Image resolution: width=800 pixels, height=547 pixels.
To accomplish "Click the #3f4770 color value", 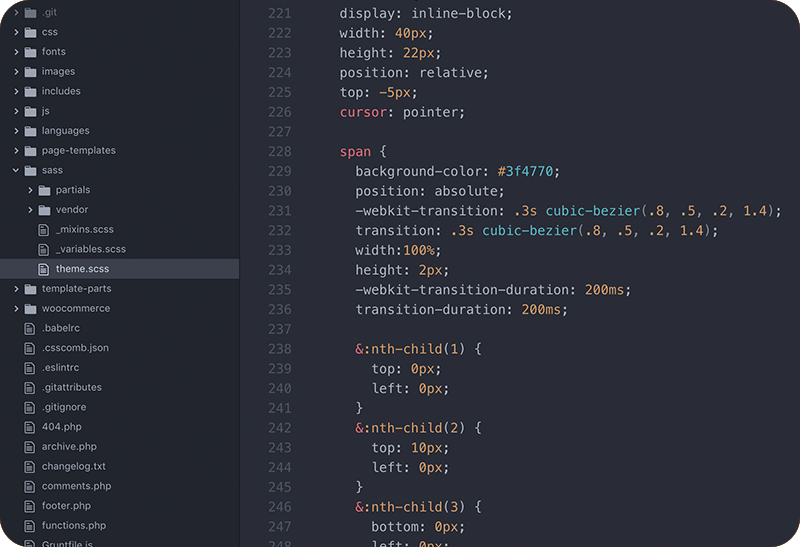I will [x=526, y=171].
